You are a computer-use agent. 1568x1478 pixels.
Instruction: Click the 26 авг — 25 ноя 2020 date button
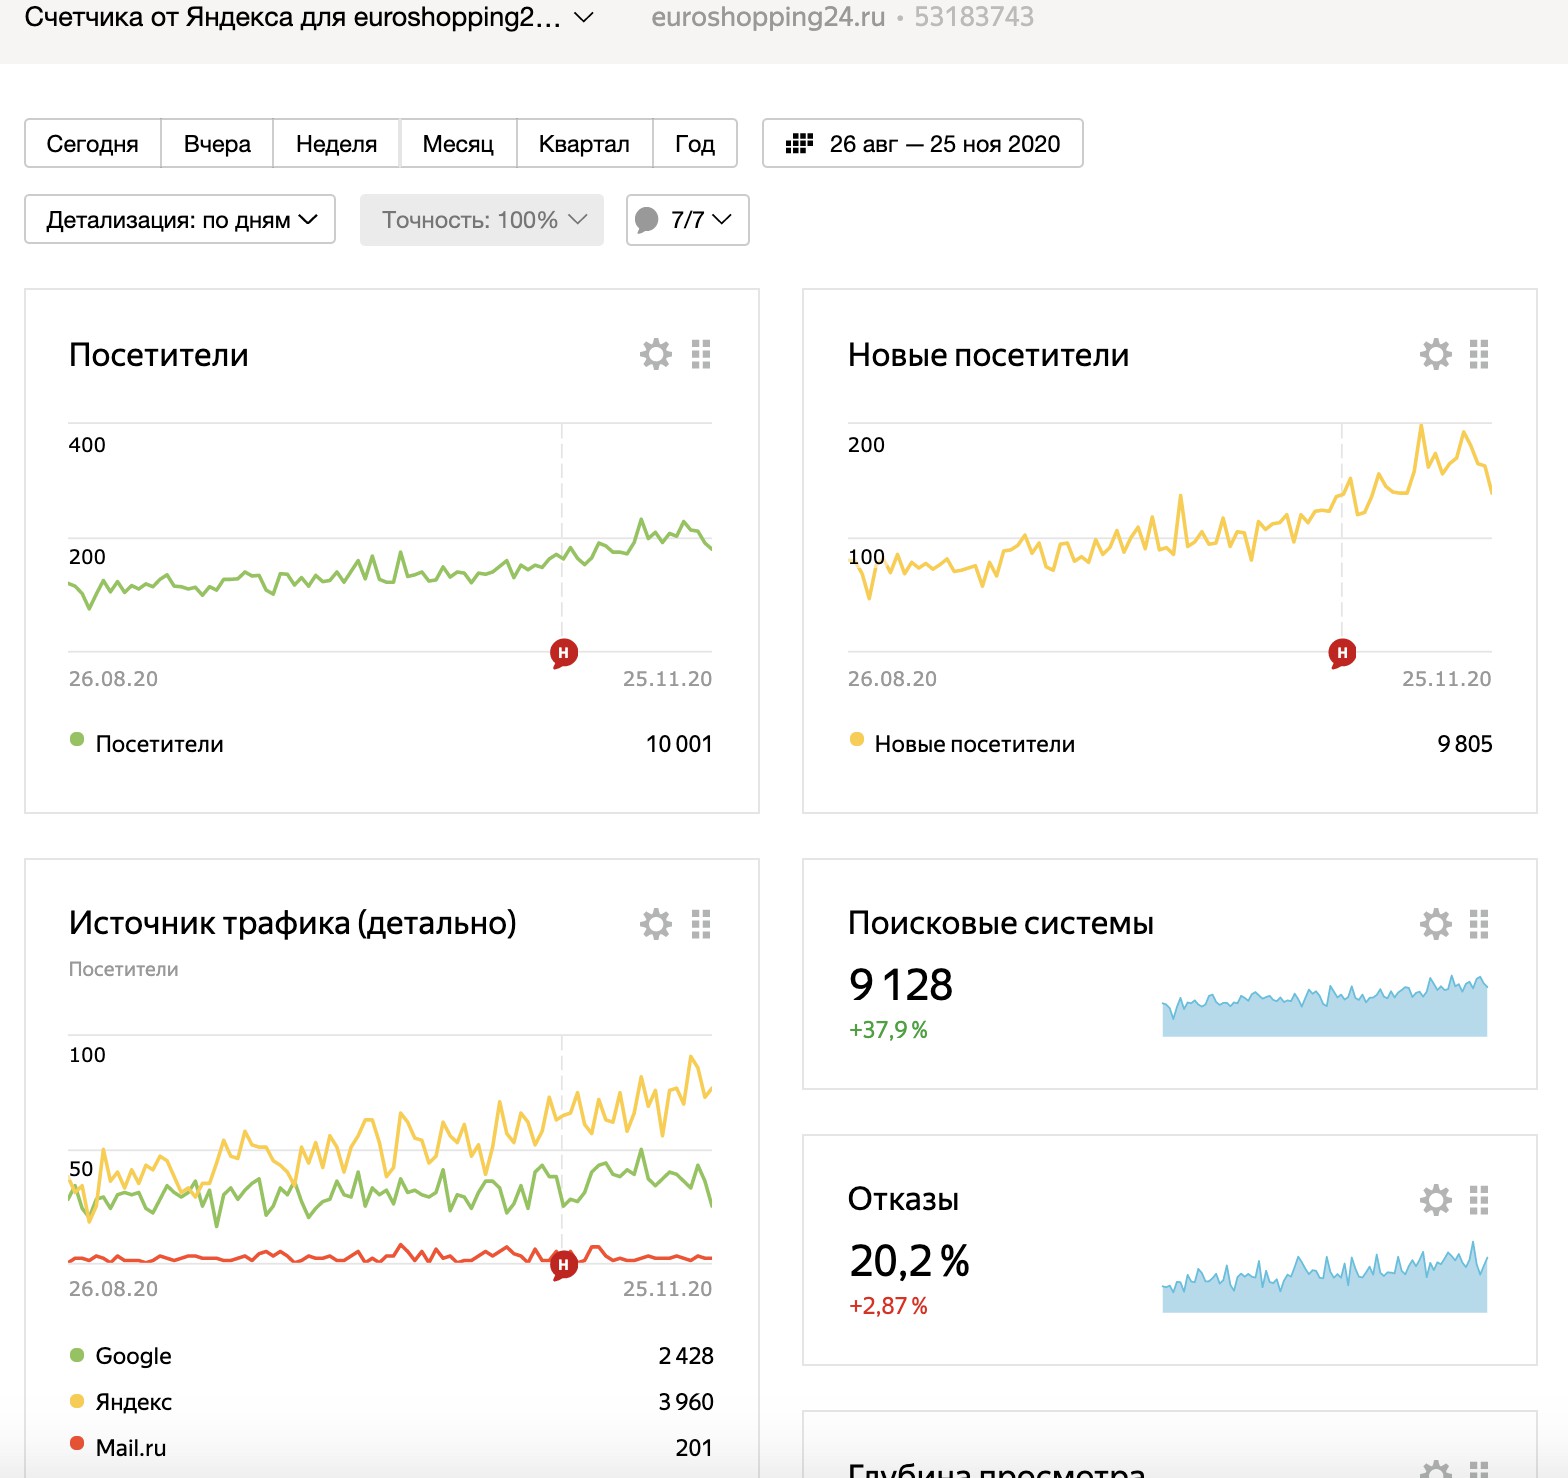tap(944, 144)
